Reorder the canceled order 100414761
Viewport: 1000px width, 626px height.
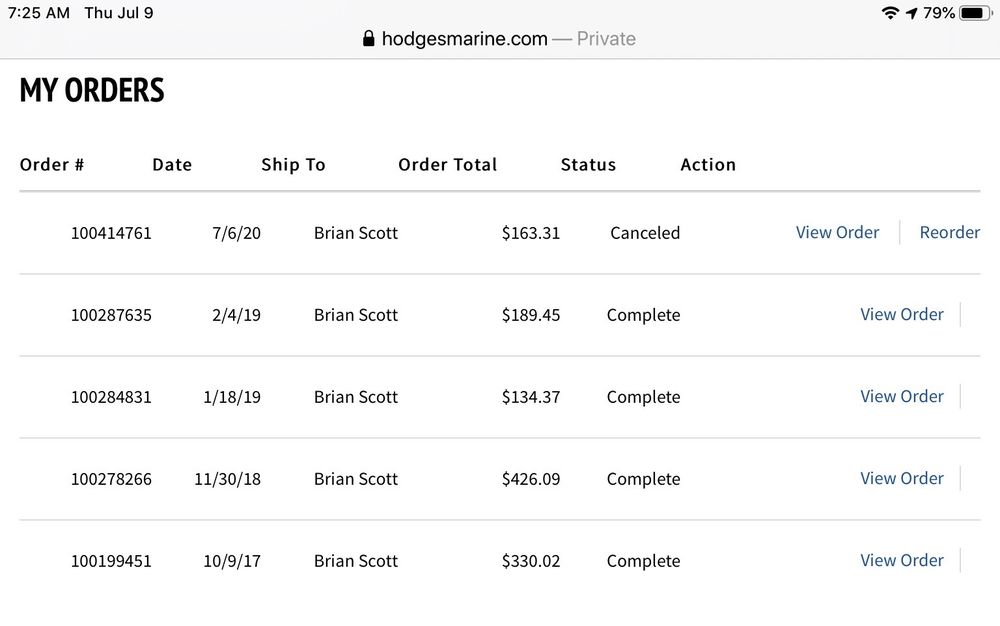tap(949, 232)
